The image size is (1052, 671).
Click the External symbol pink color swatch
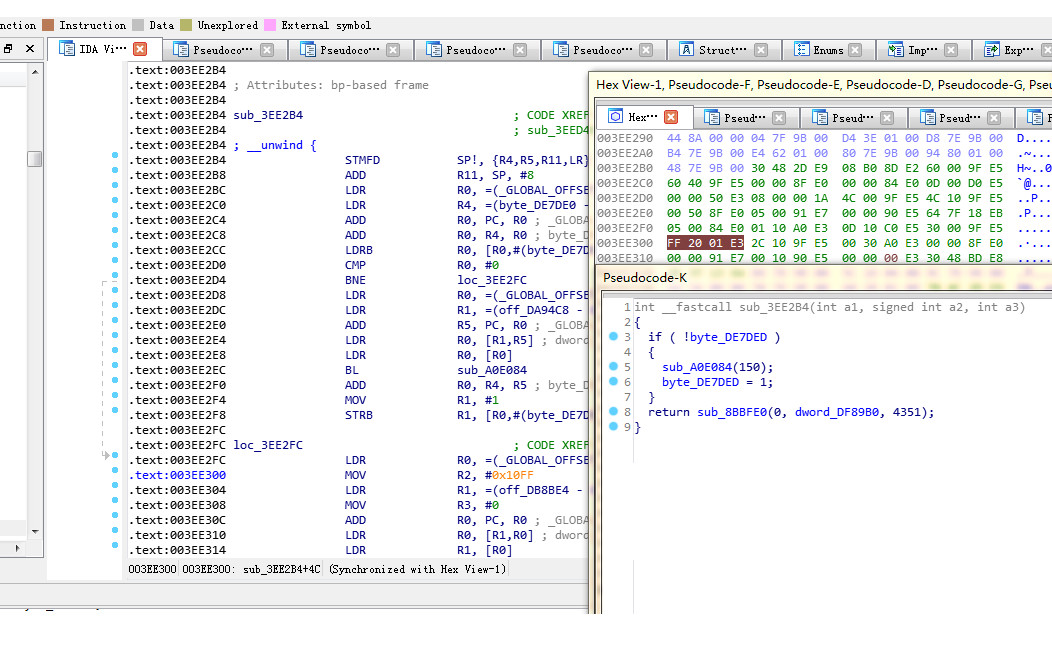click(x=270, y=25)
